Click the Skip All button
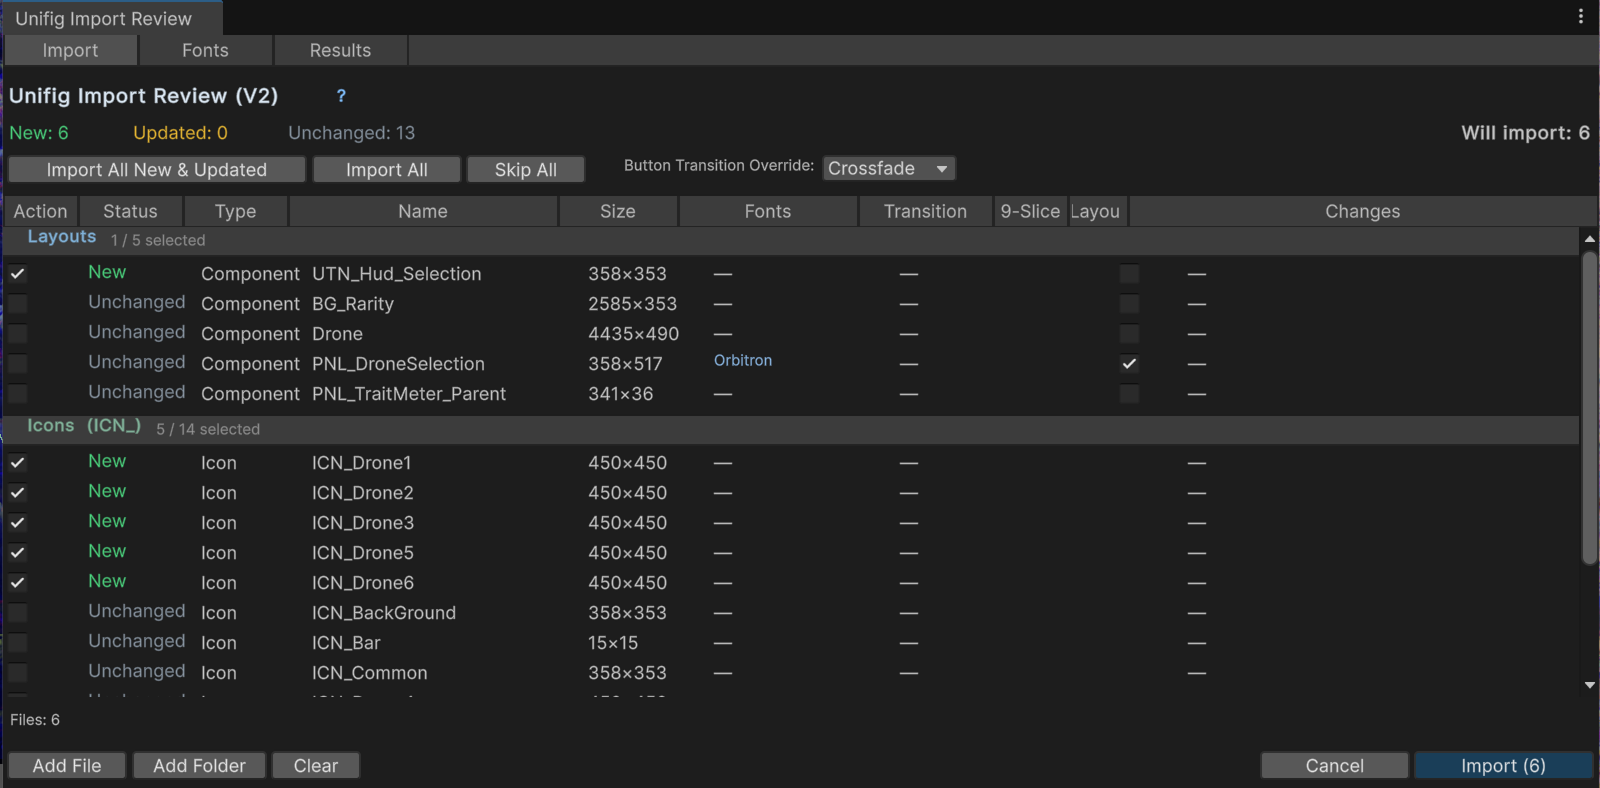 [526, 169]
